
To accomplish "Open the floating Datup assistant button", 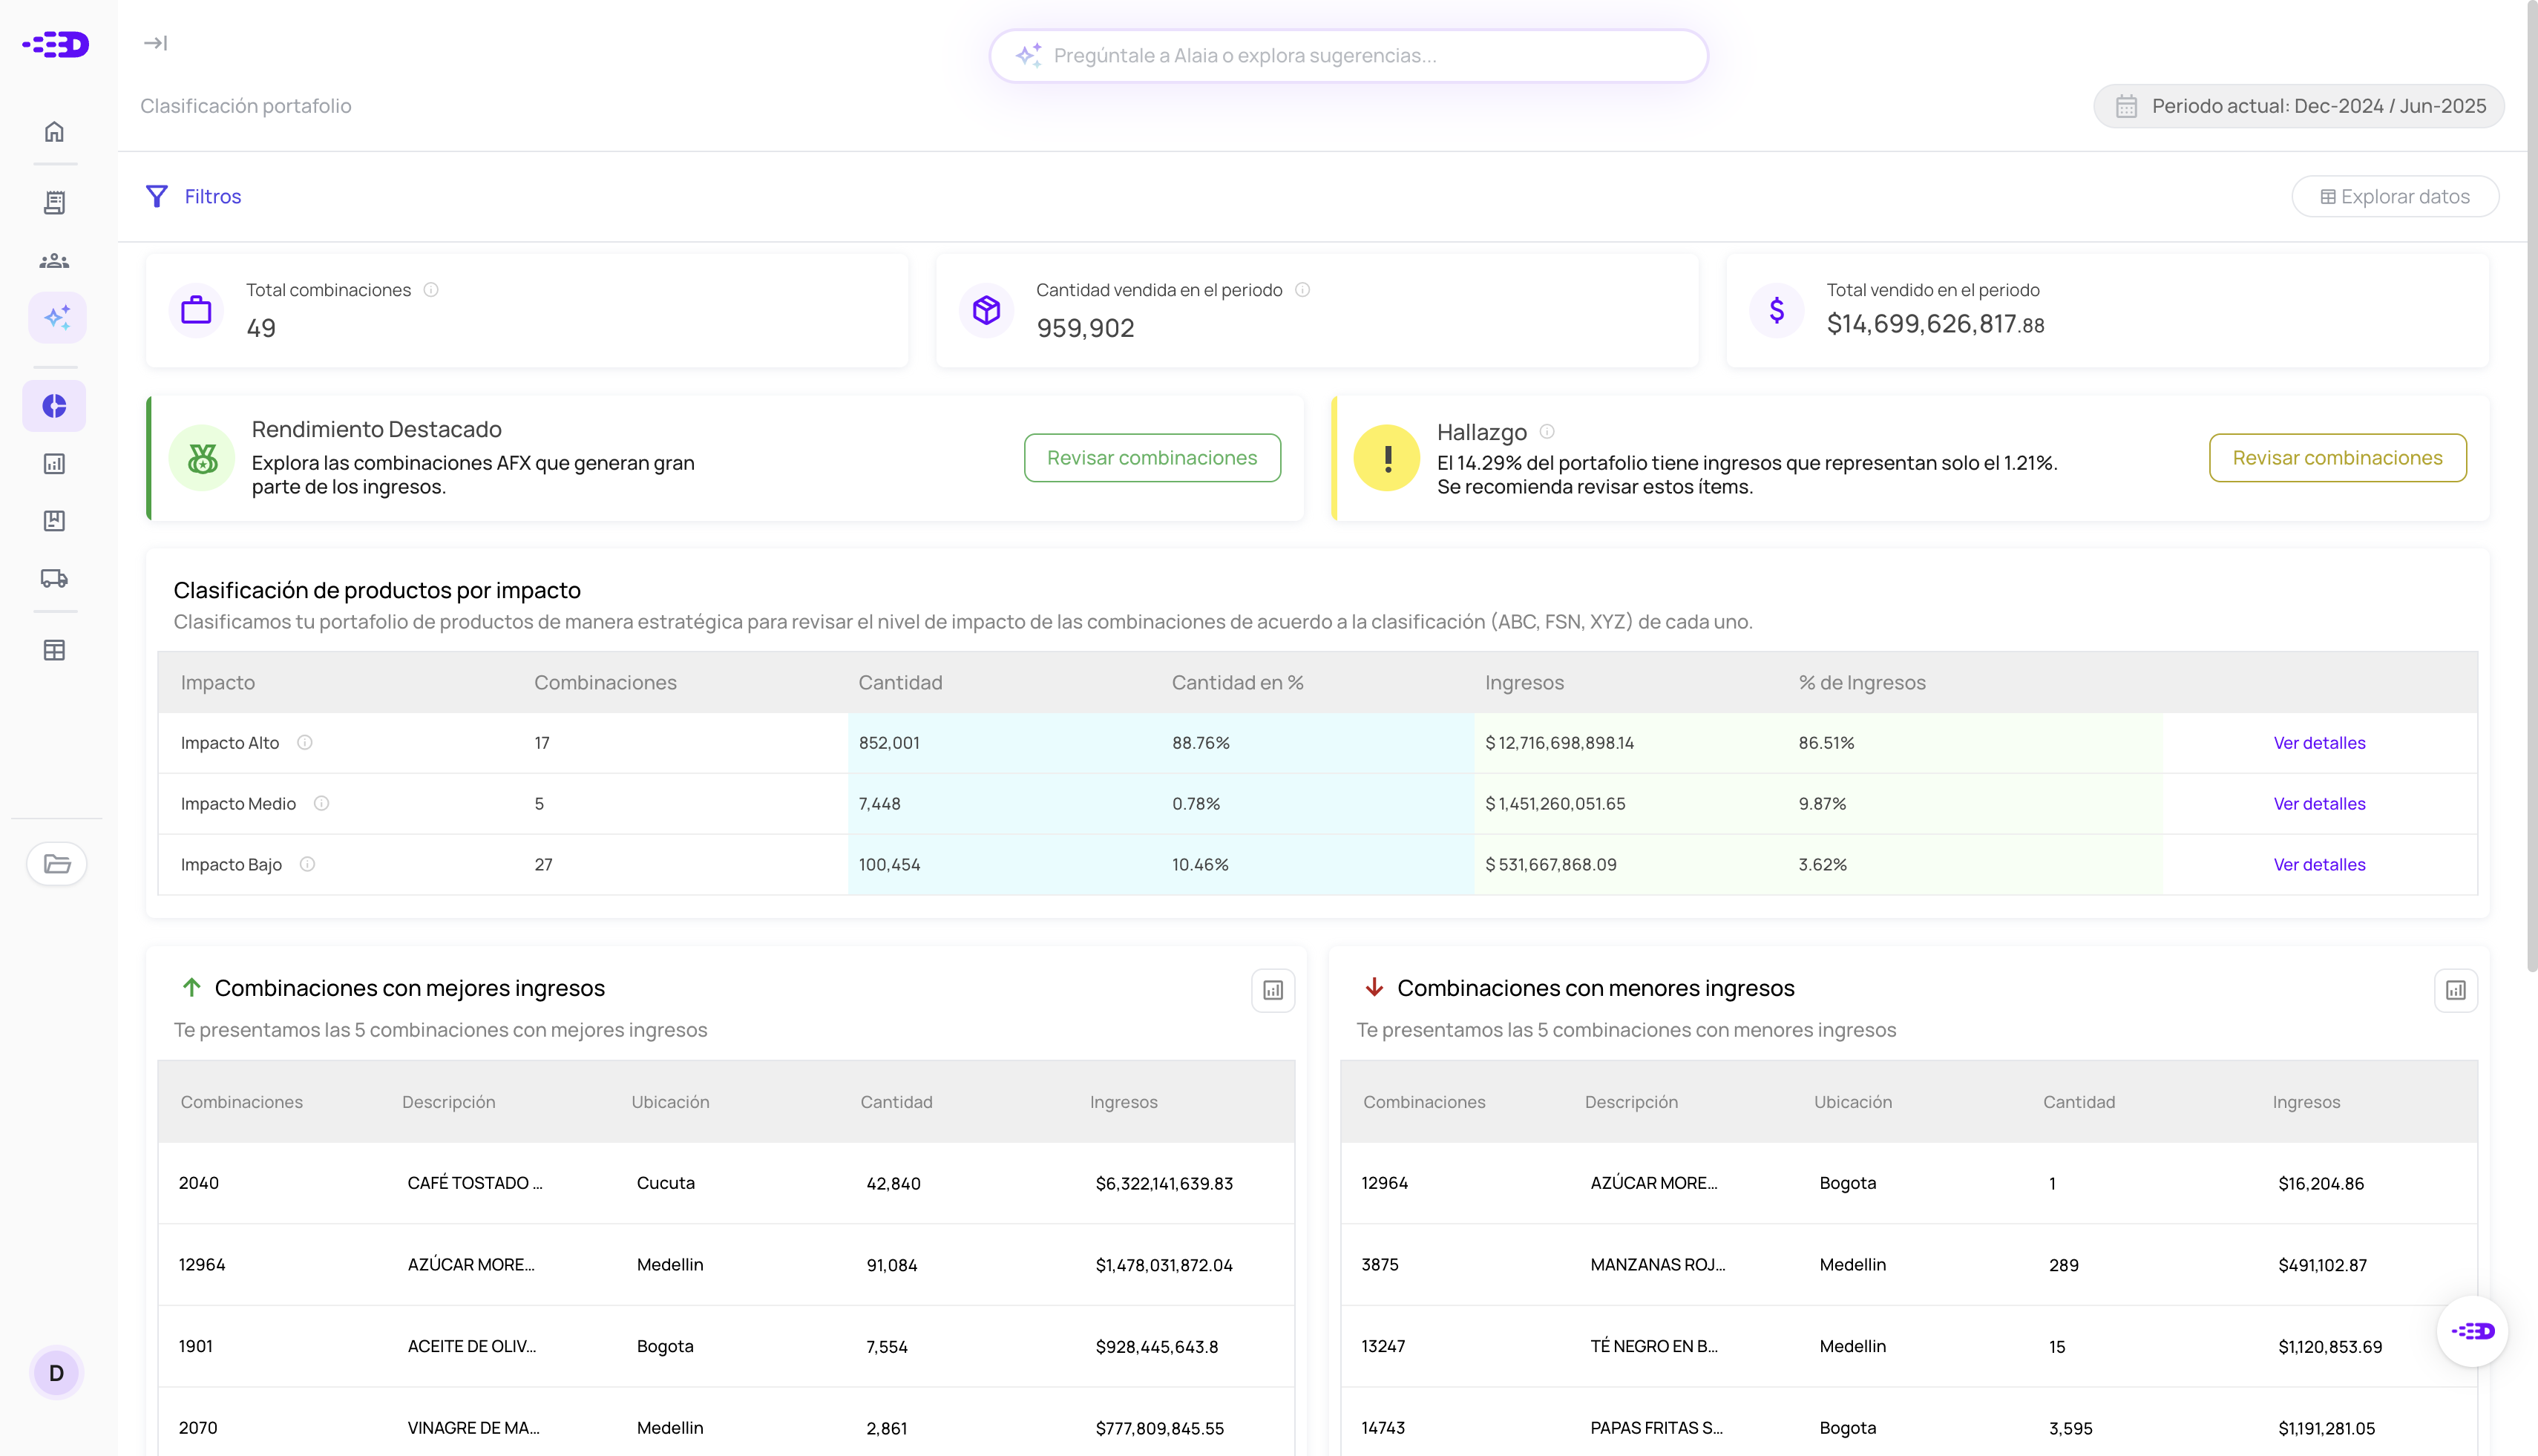I will [2473, 1331].
